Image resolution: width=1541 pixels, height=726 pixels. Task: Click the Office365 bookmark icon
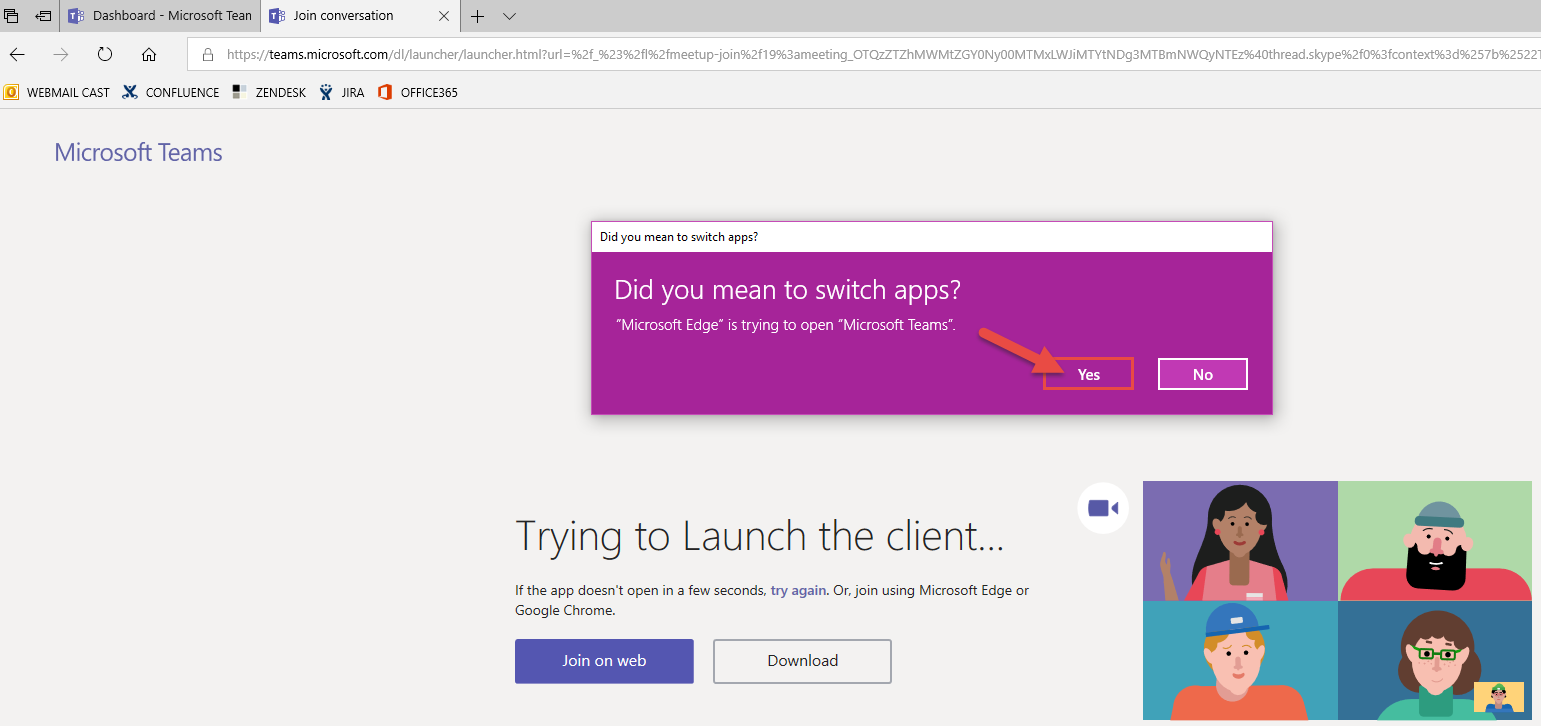coord(385,92)
